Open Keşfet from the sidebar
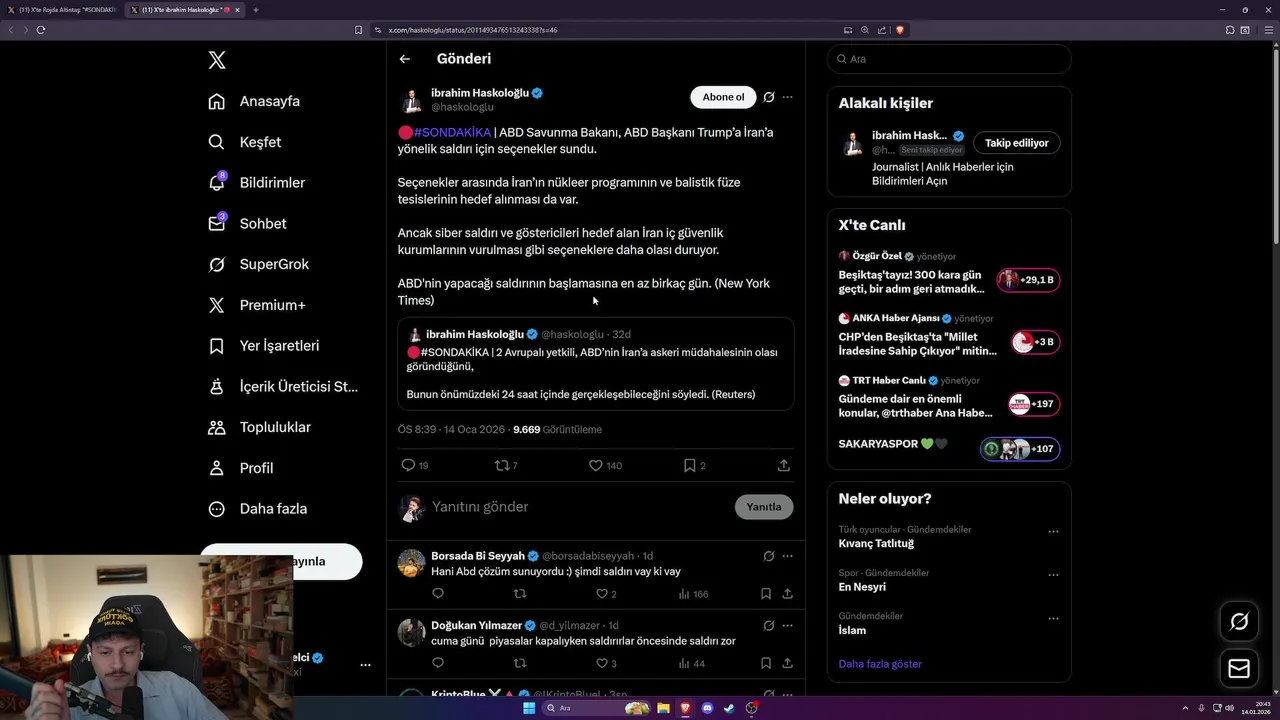 tap(245, 142)
